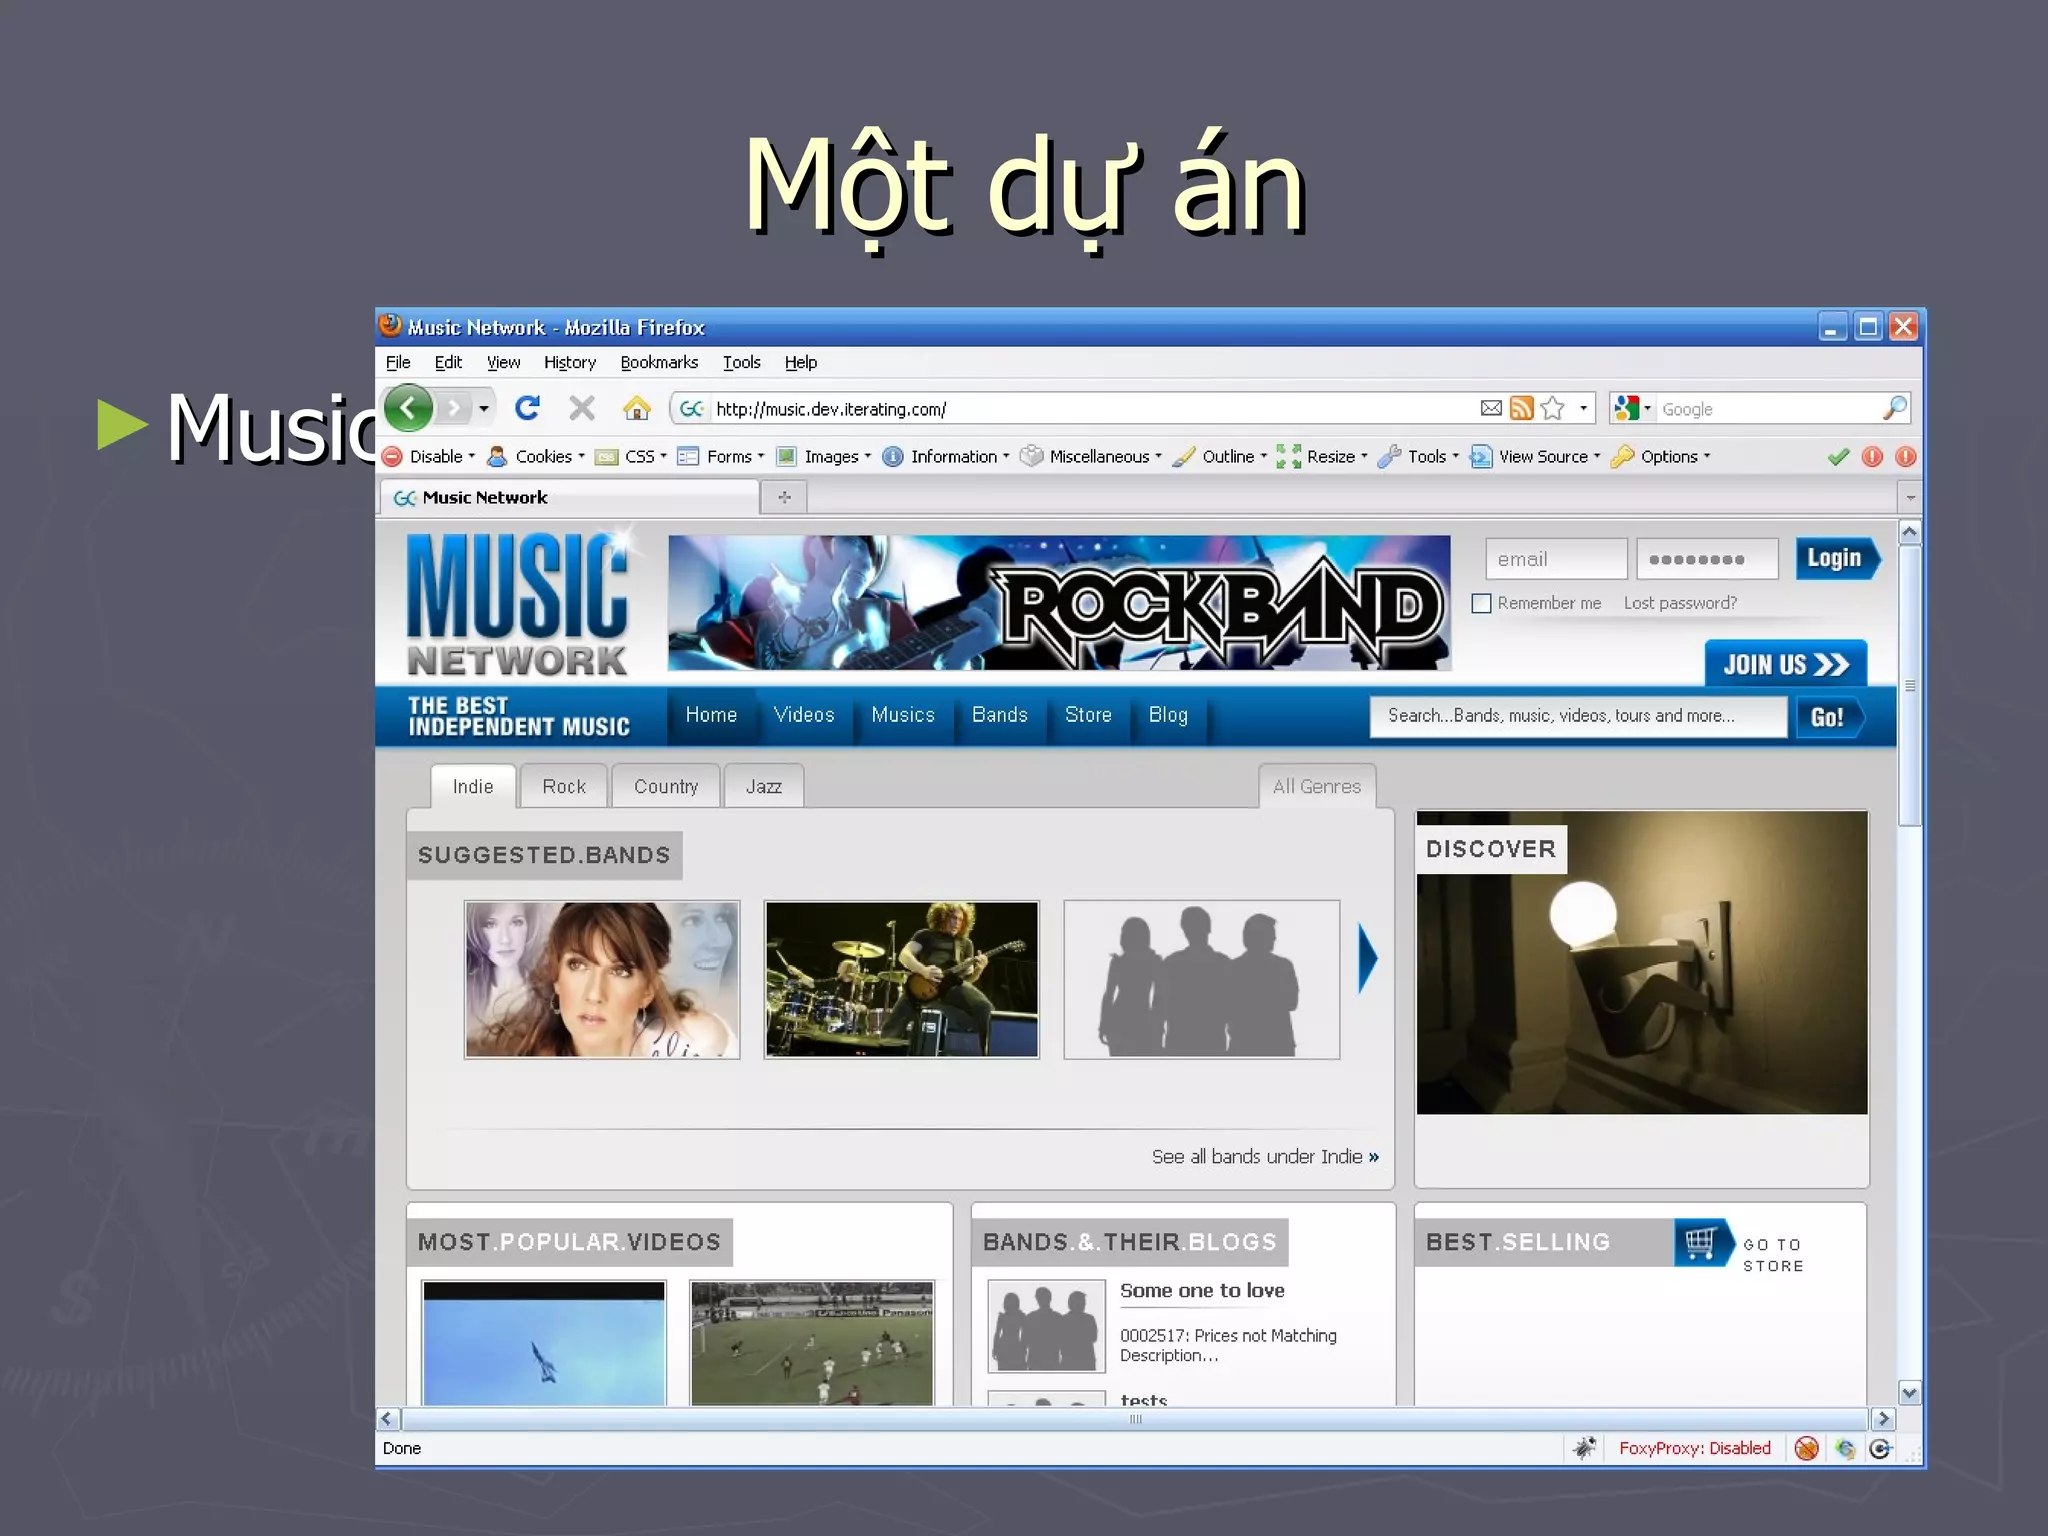Click the JOIN US button

[1786, 664]
